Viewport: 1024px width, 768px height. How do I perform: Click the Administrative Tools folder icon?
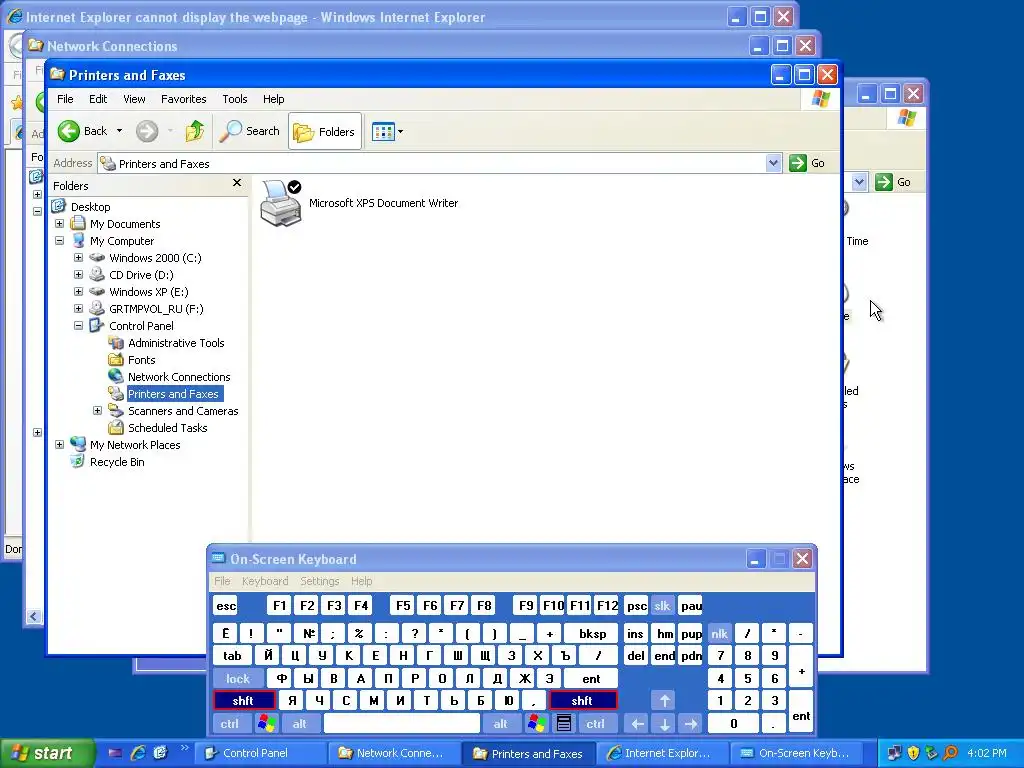tap(116, 343)
